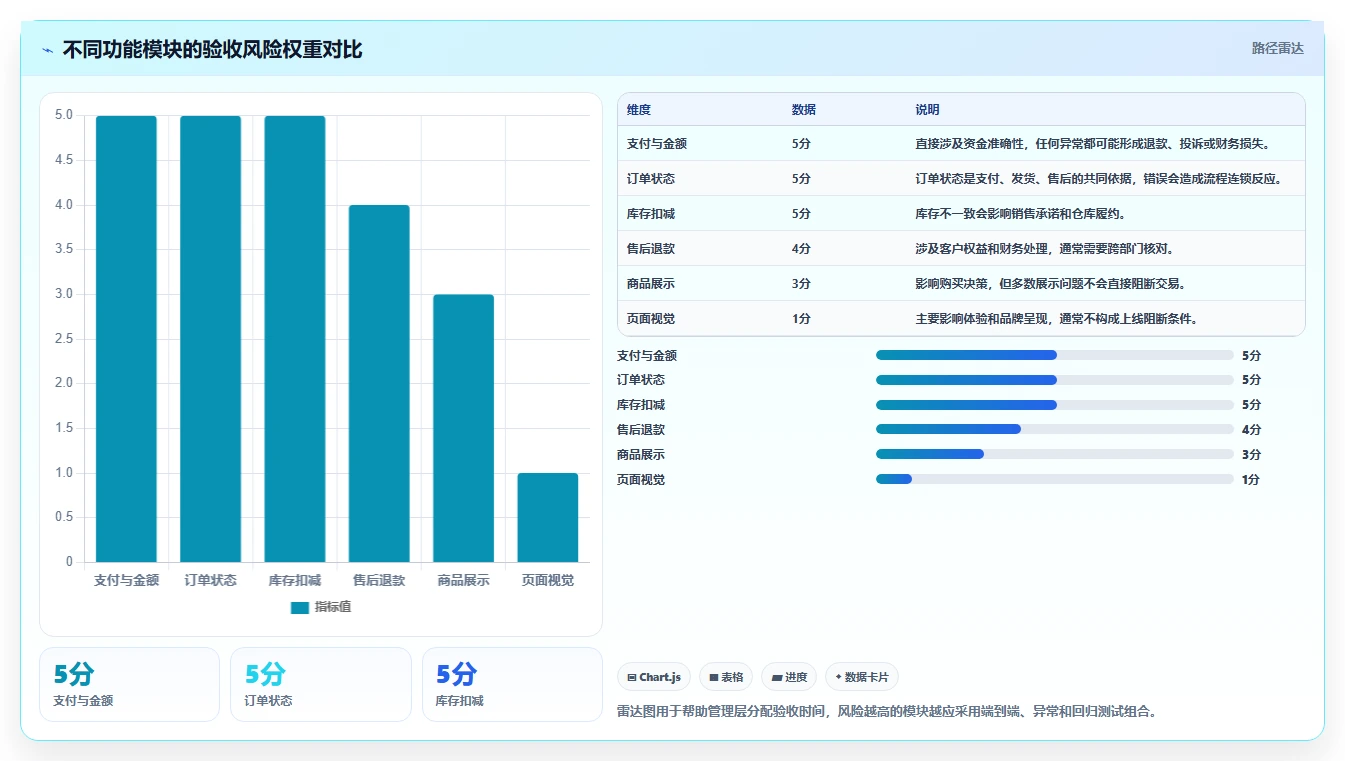The image size is (1345, 761).
Task: Click the 商品展示 progress bar
Action: click(x=1054, y=454)
